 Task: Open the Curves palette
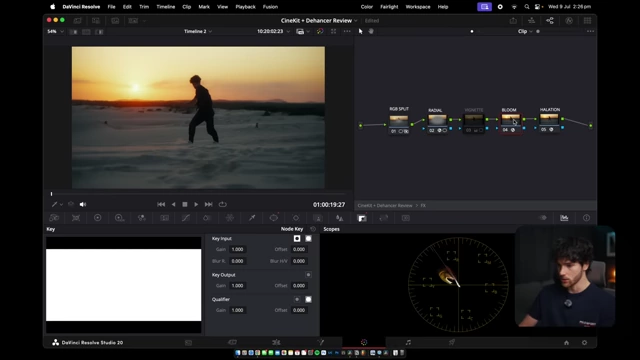(x=186, y=218)
